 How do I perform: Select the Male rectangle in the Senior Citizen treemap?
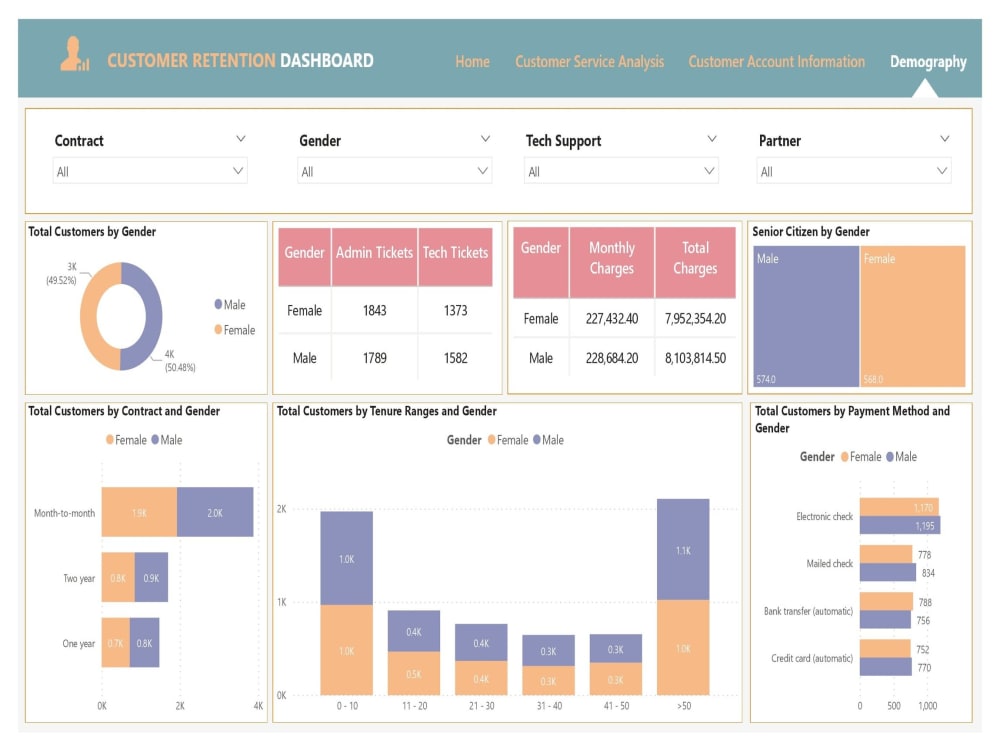coord(805,315)
